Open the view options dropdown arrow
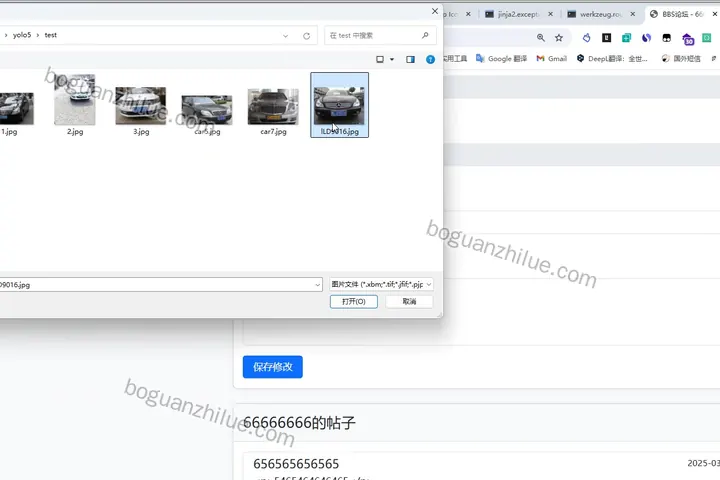 392,59
